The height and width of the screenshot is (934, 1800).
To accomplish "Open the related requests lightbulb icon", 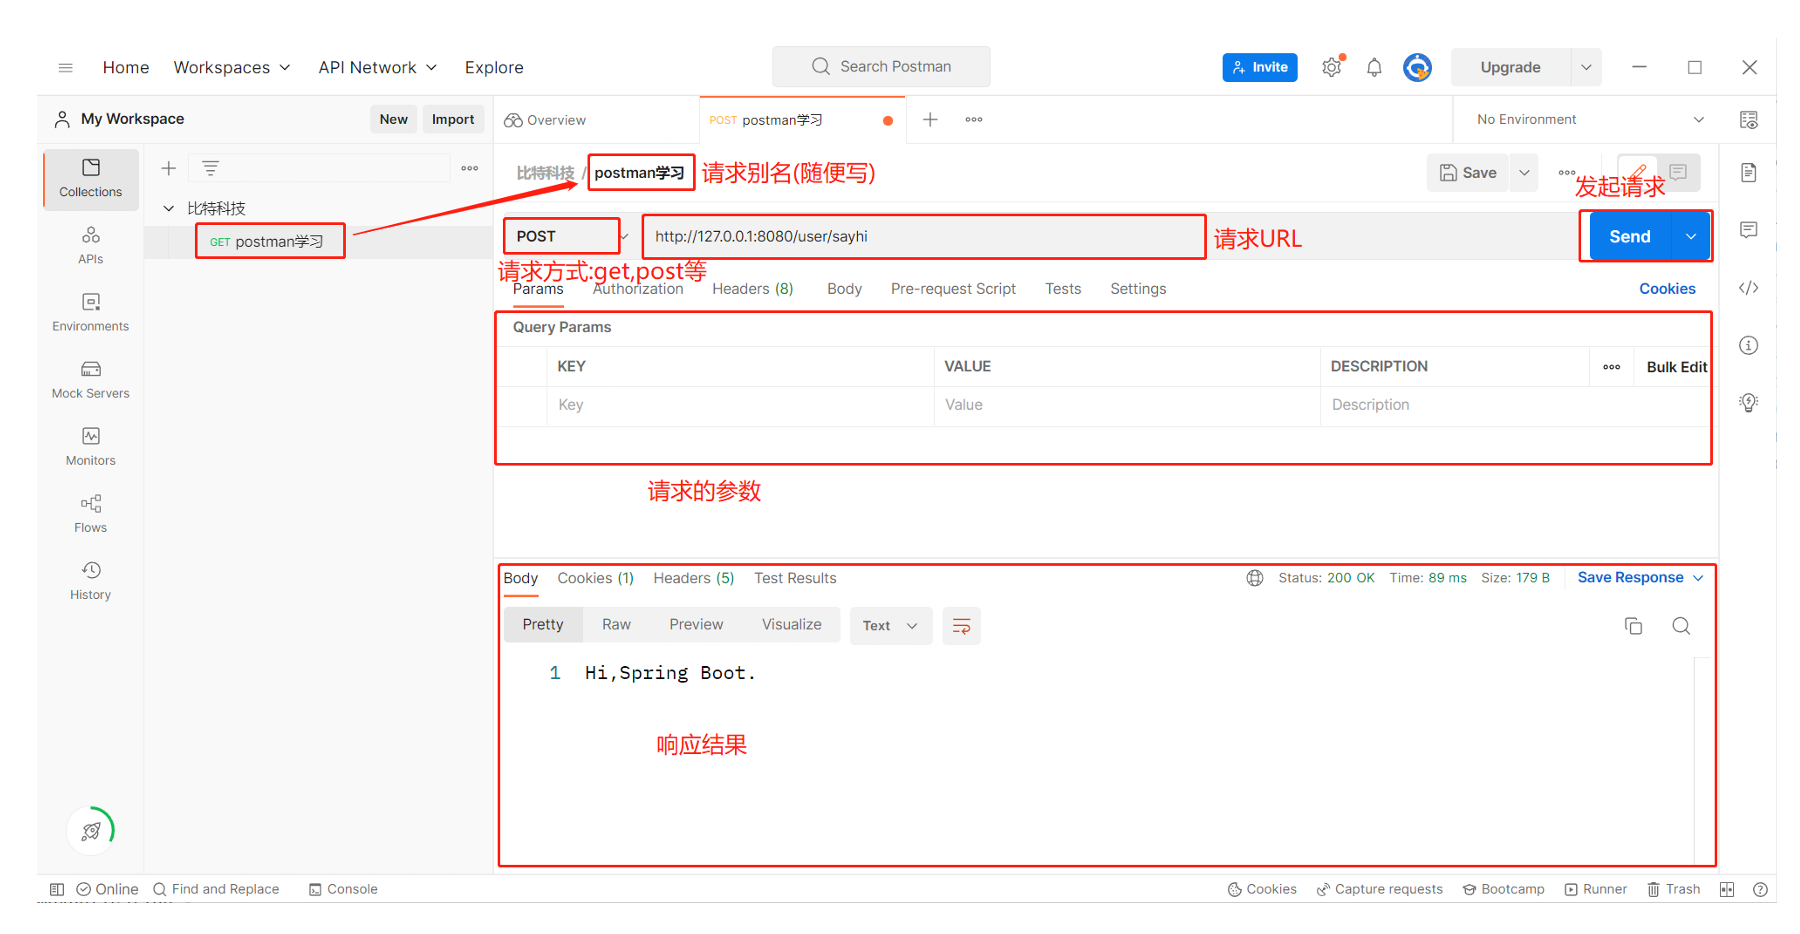I will pos(1748,402).
